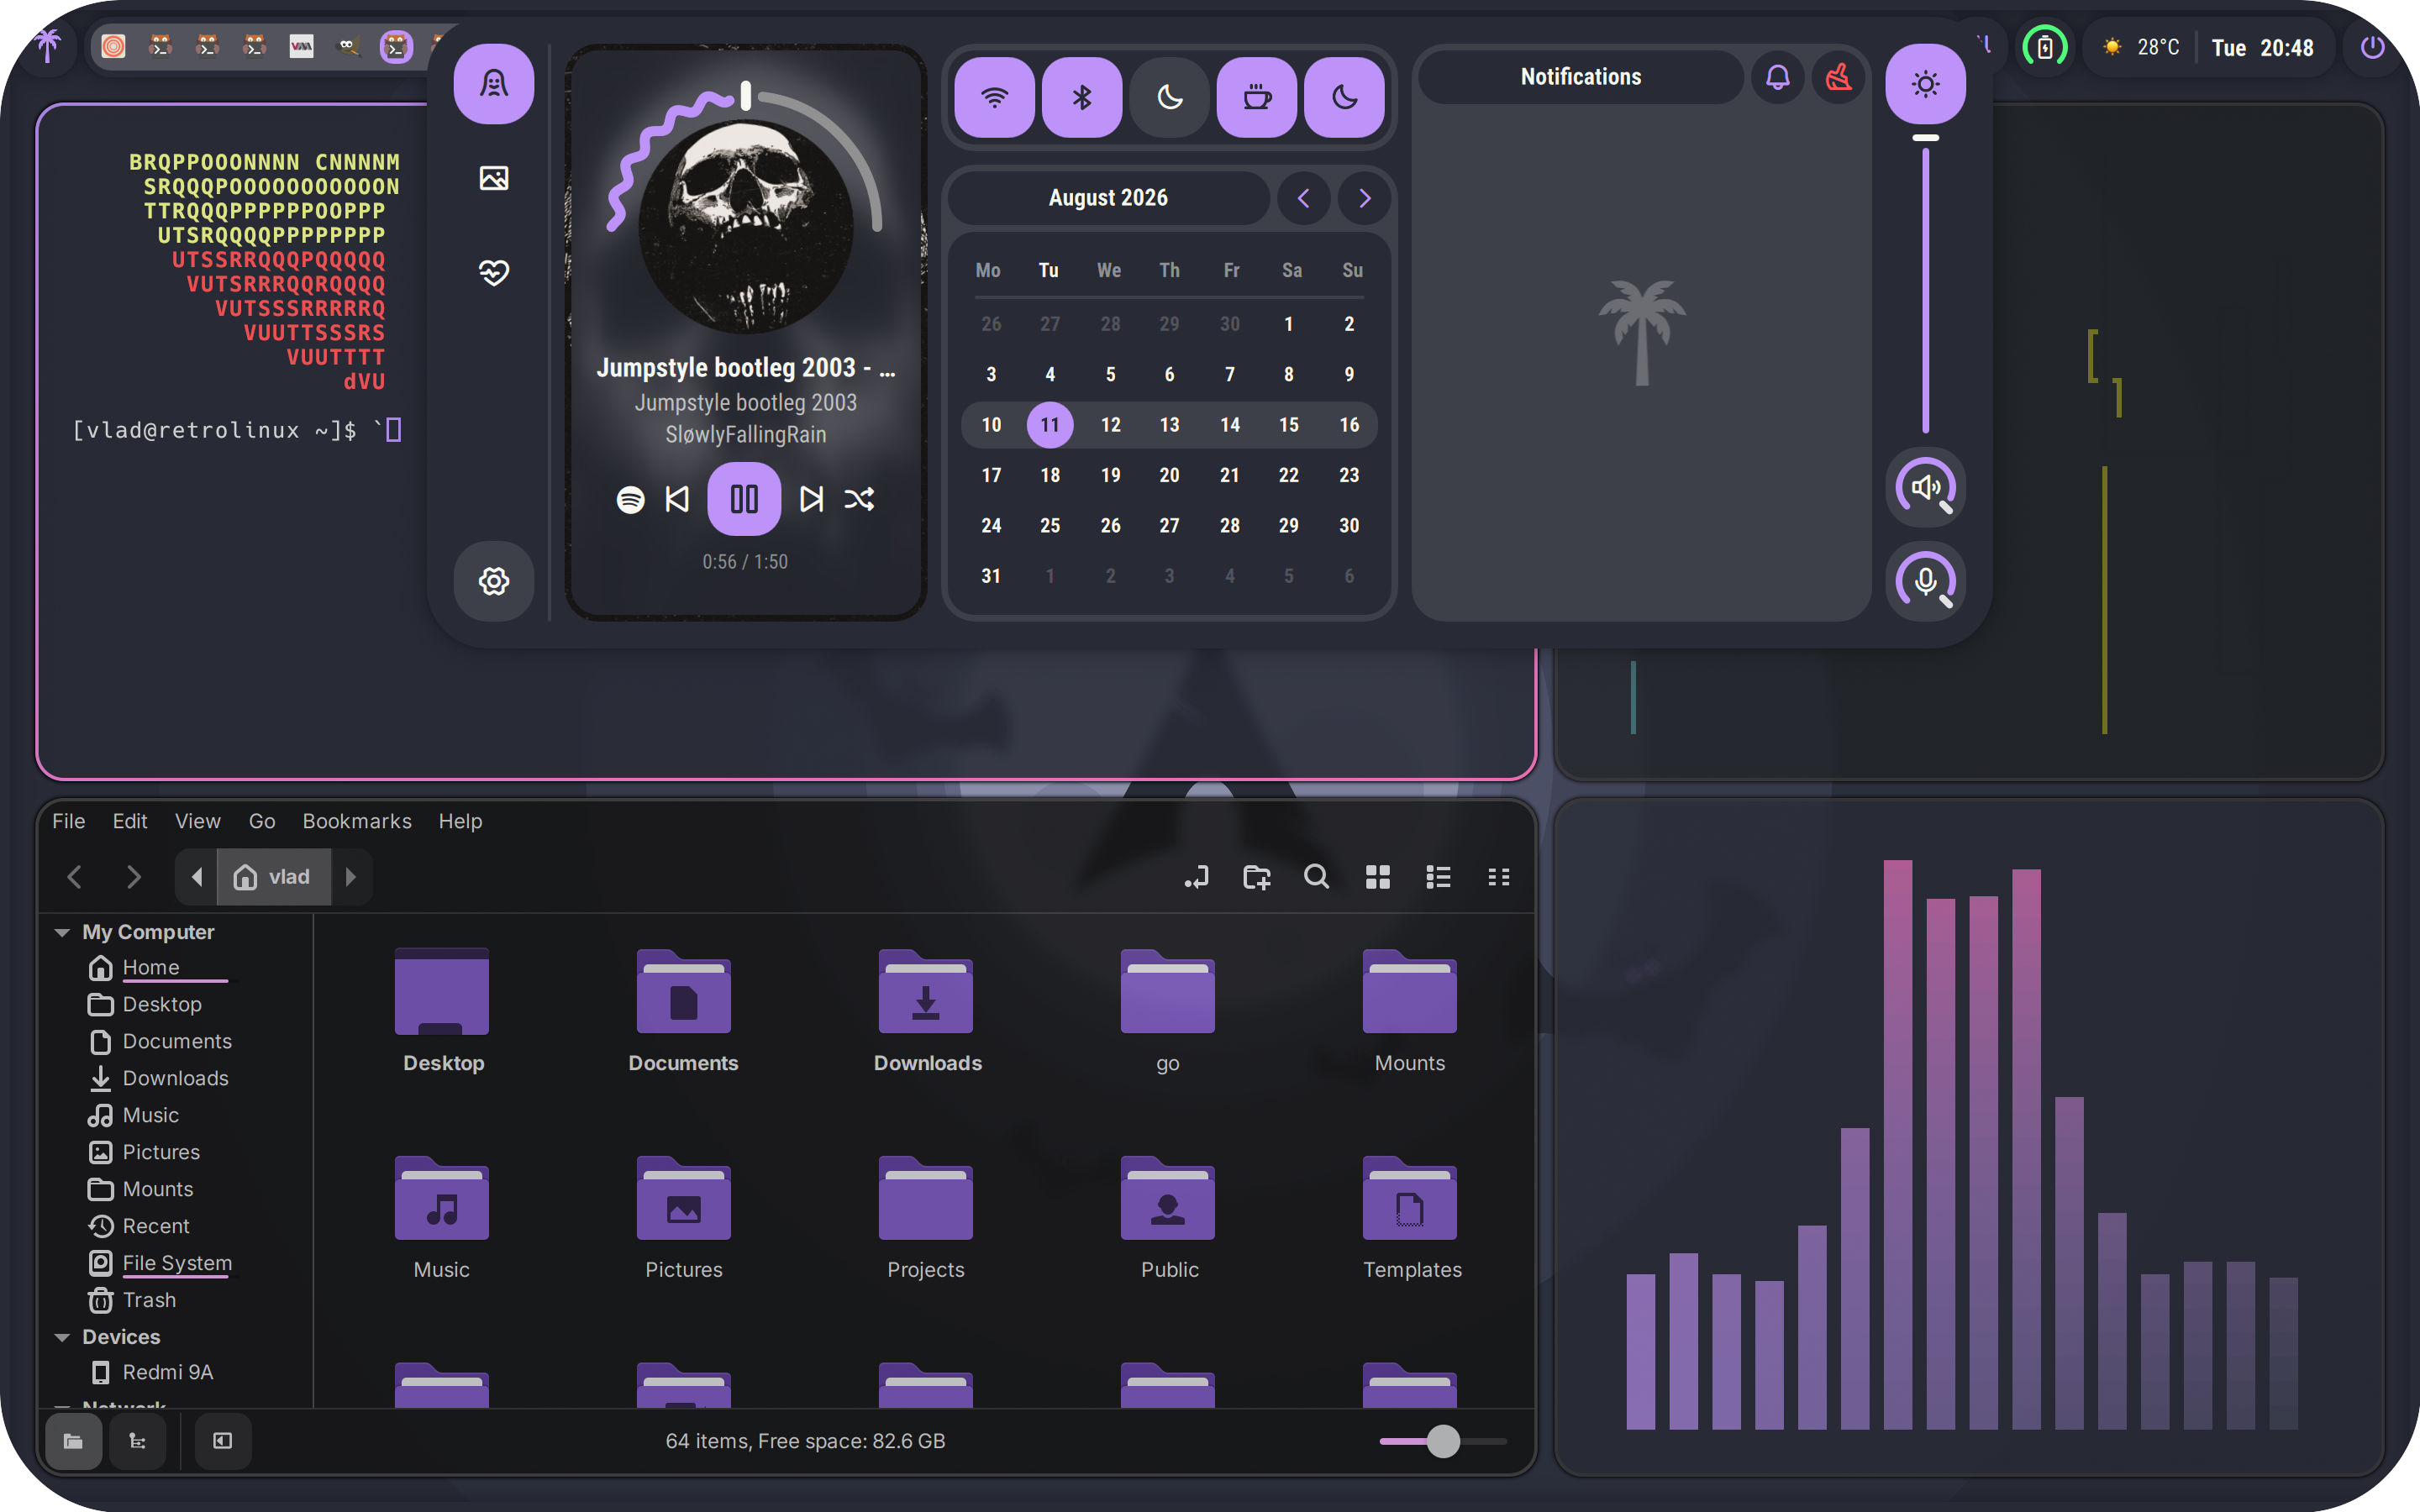The height and width of the screenshot is (1512, 2420).
Task: Select day 20 in the calendar
Action: click(x=1170, y=475)
